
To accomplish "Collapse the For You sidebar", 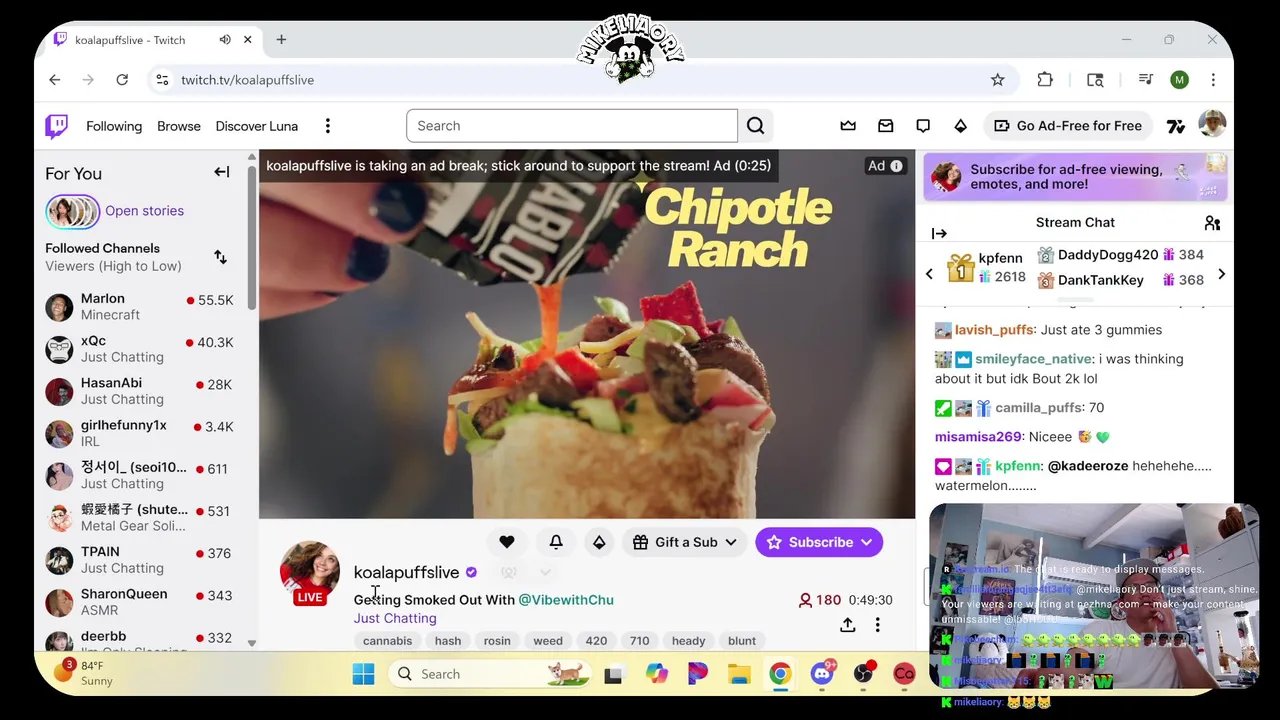I will tap(222, 172).
